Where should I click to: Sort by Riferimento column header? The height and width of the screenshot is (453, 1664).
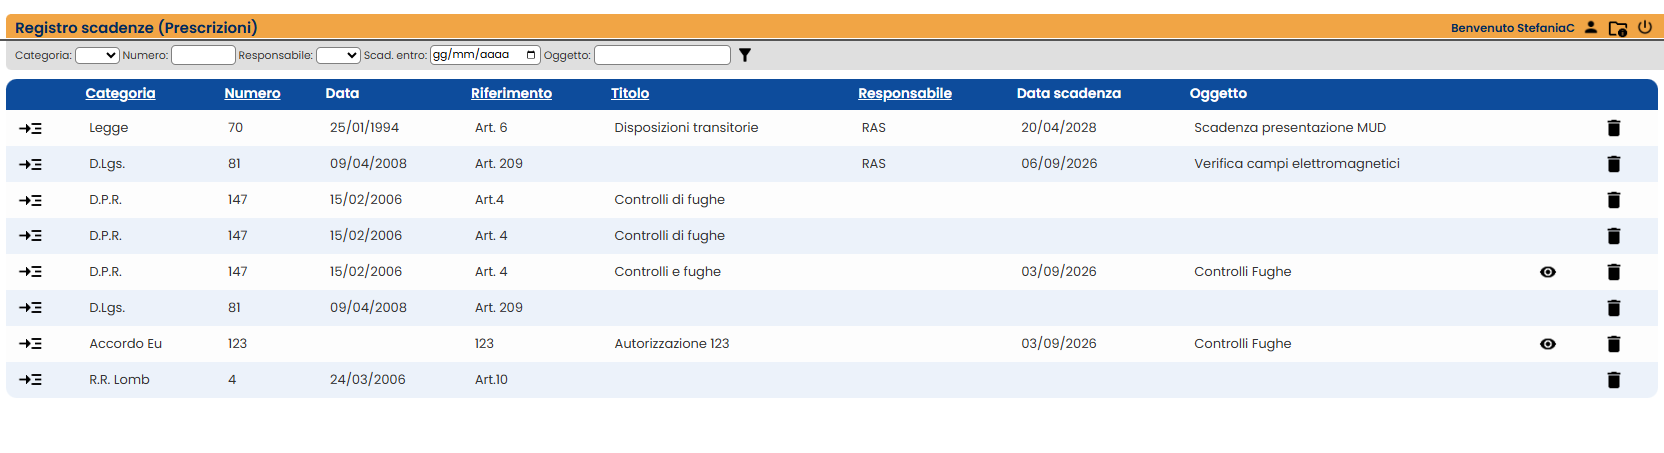point(511,93)
